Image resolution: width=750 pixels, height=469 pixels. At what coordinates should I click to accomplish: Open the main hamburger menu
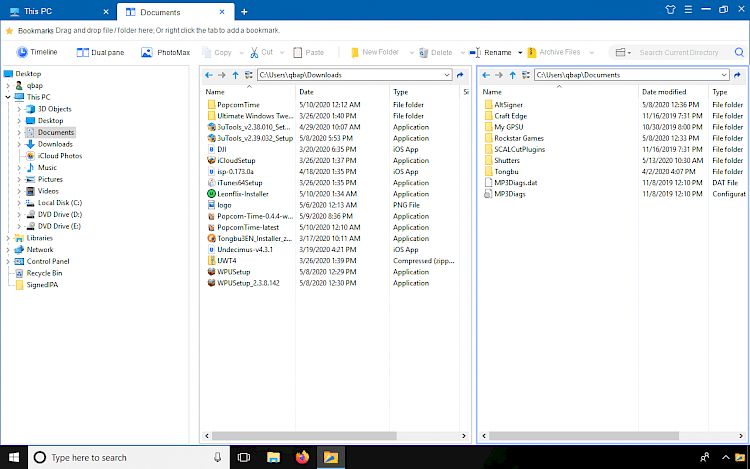(688, 10)
